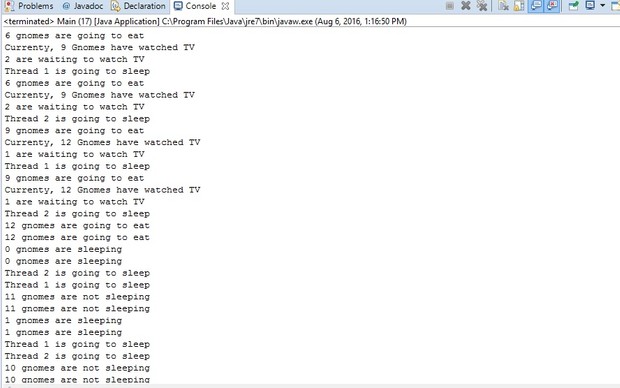The width and height of the screenshot is (620, 388).
Task: Click Display Selected Console monitor icon
Action: [590, 6]
